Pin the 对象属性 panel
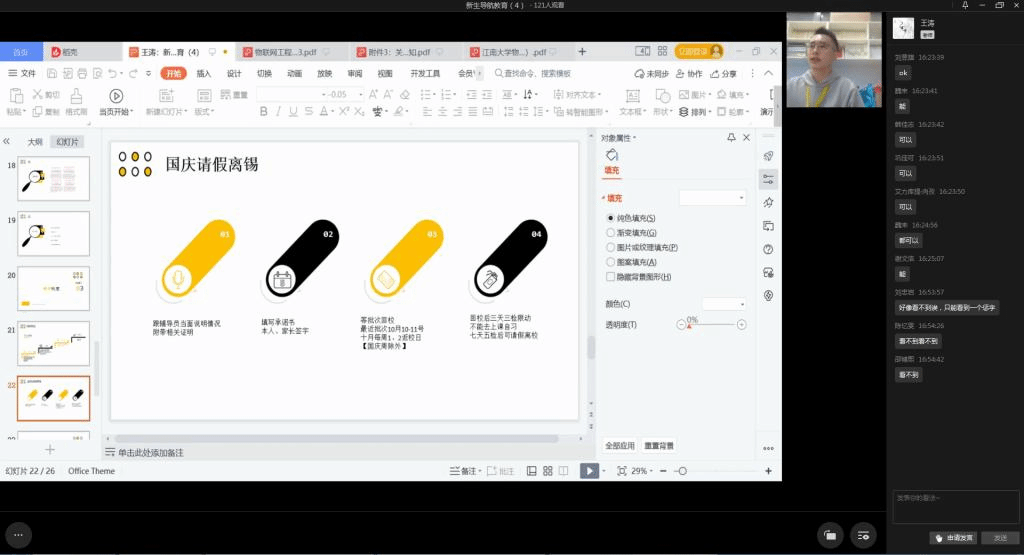The width and height of the screenshot is (1024, 555). point(731,138)
